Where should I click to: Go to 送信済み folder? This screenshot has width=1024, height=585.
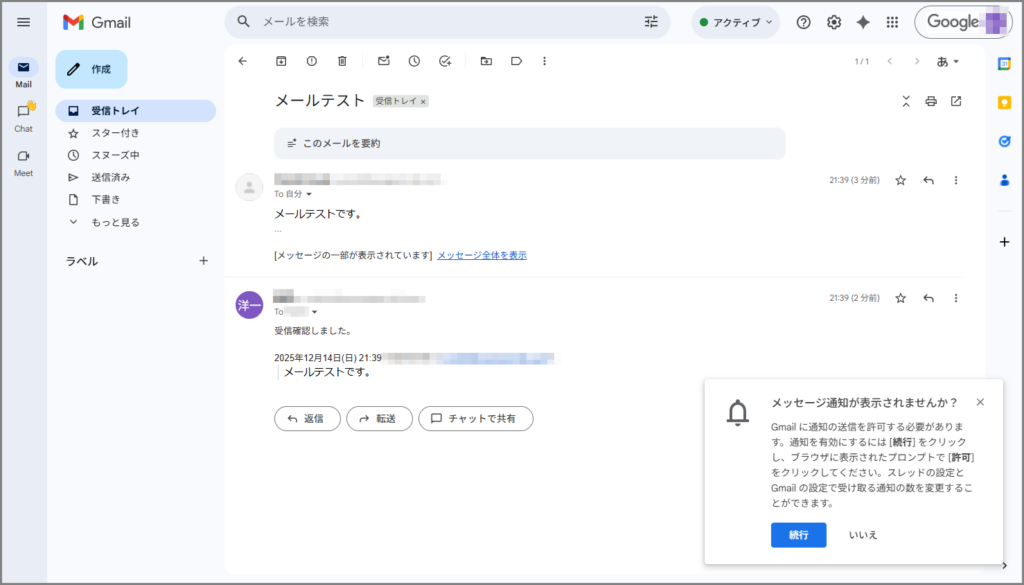[x=110, y=177]
